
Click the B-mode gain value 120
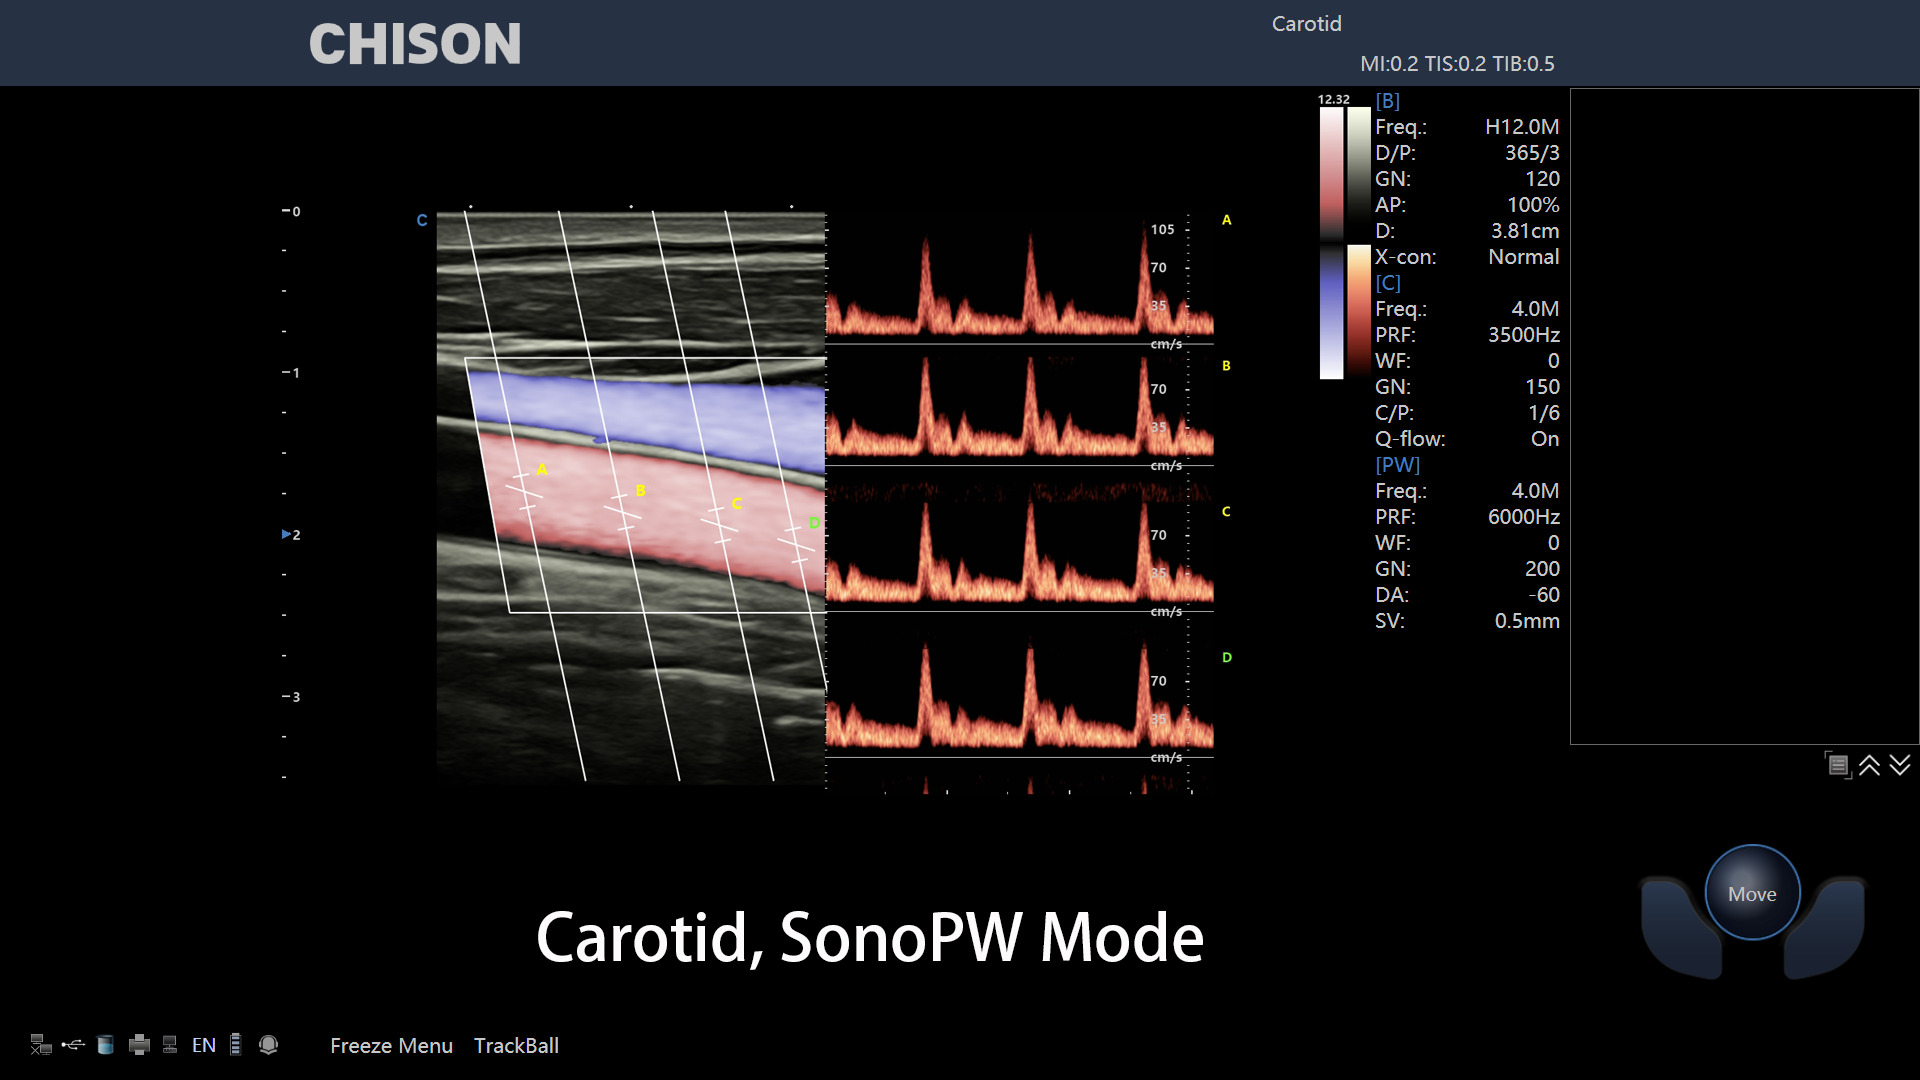click(x=1542, y=179)
